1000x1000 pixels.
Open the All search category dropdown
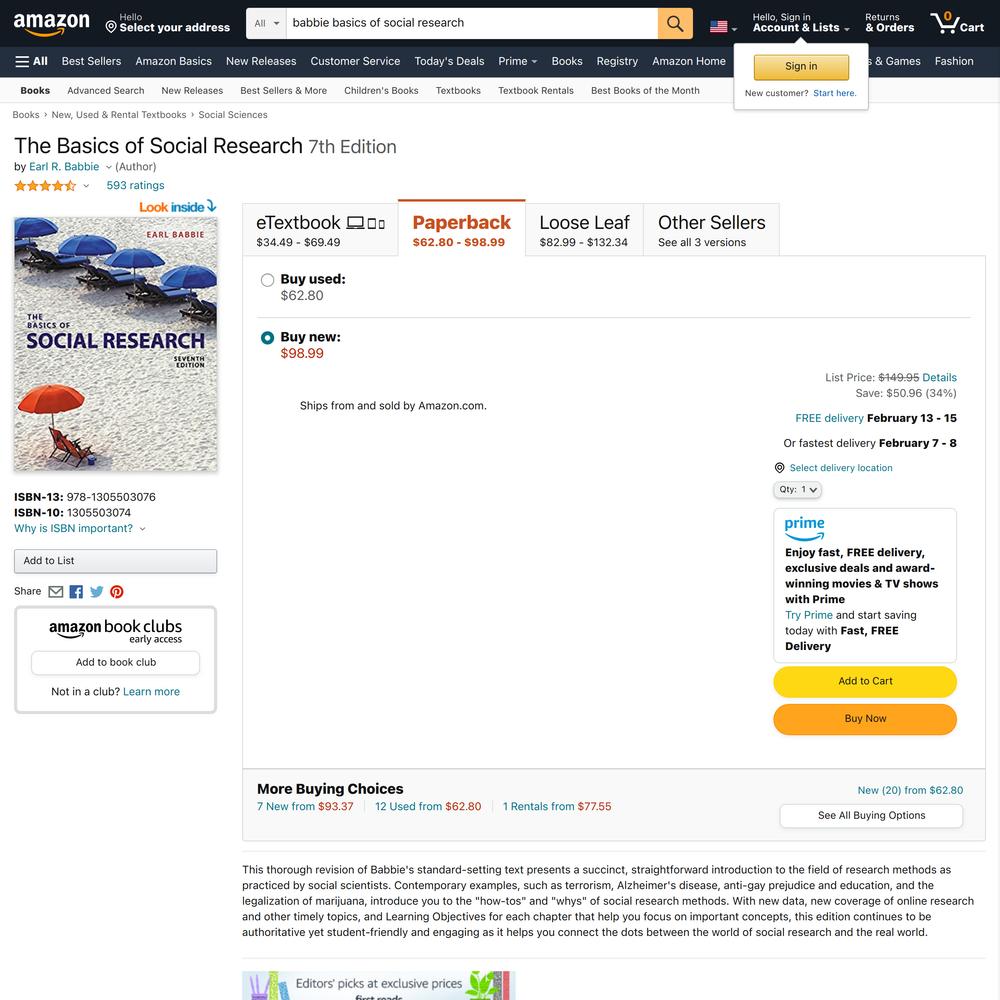pyautogui.click(x=267, y=24)
